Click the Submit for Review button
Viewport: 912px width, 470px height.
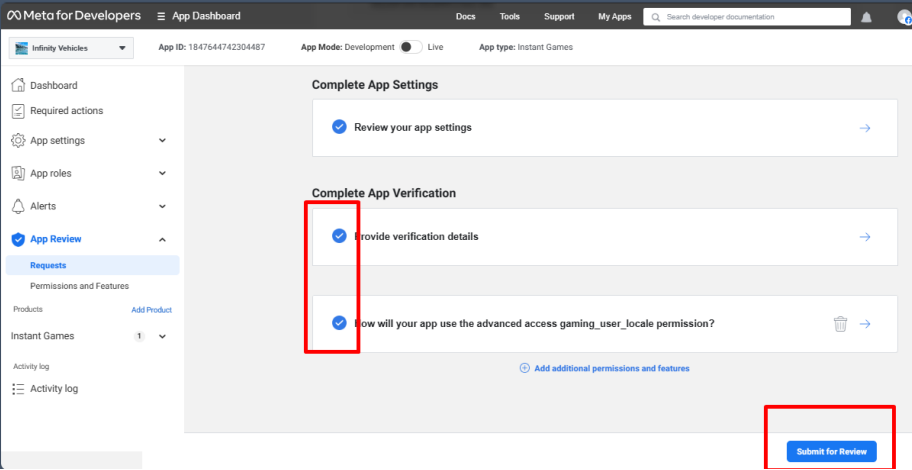point(831,451)
